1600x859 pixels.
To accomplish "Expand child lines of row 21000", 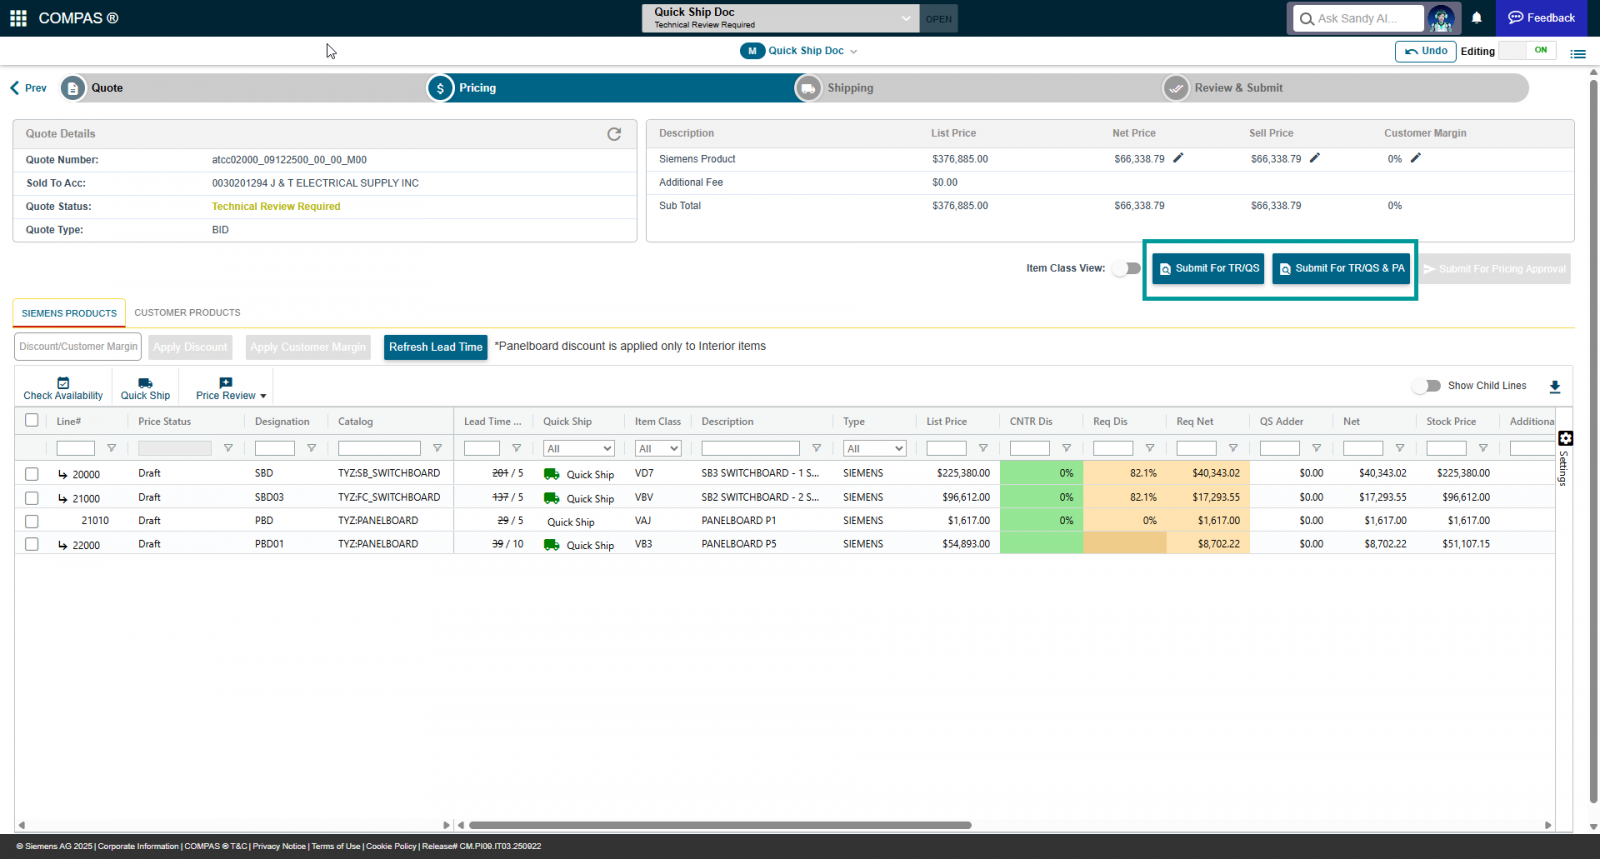I will [63, 498].
